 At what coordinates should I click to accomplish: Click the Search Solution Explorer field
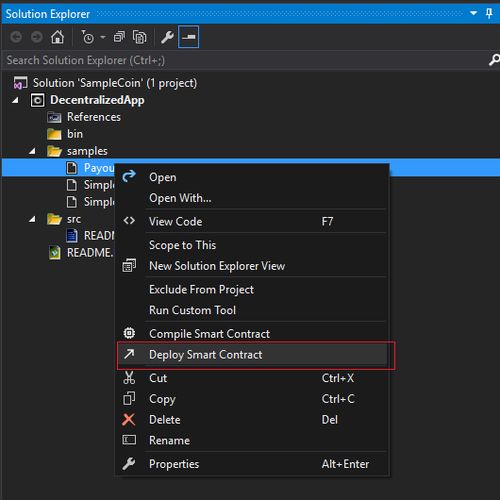click(245, 60)
